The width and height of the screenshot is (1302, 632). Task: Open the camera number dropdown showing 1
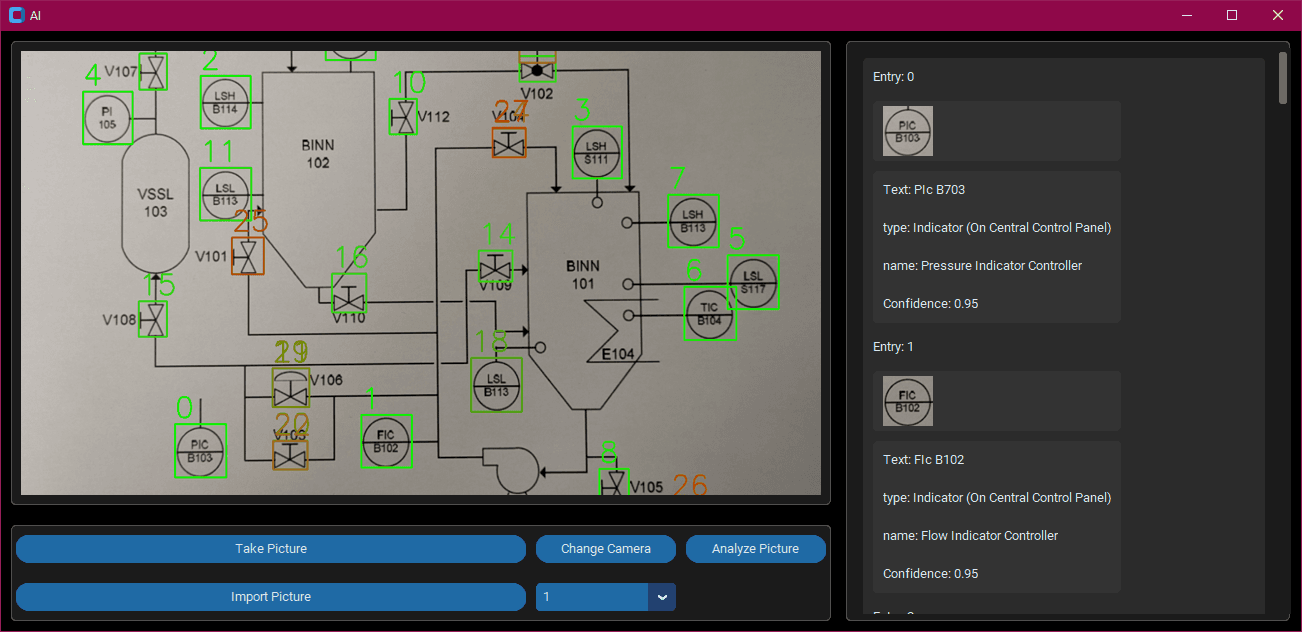pyautogui.click(x=606, y=597)
